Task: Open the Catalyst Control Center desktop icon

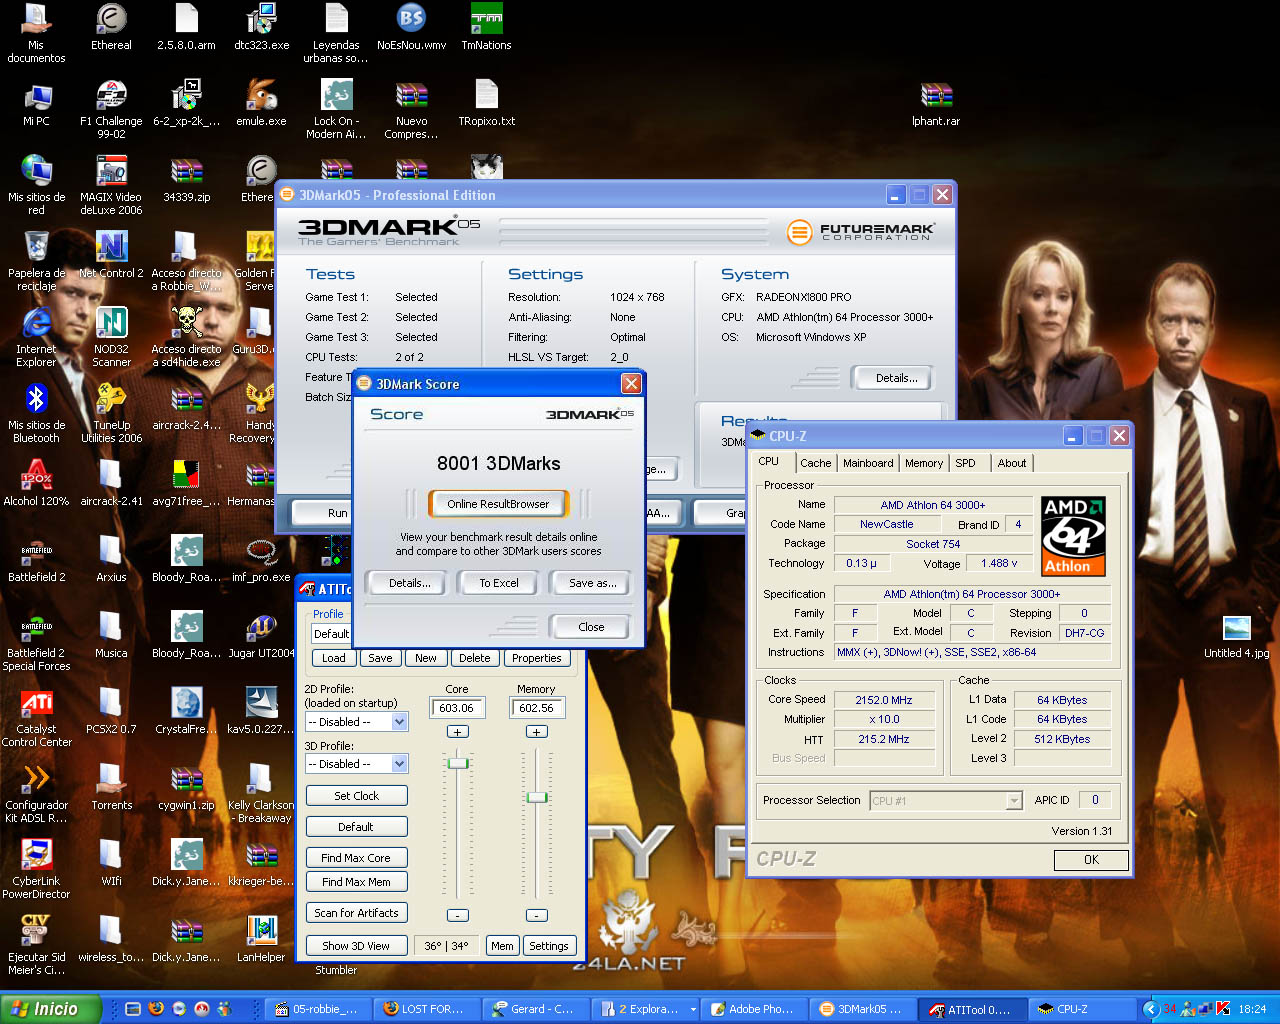Action: click(37, 704)
